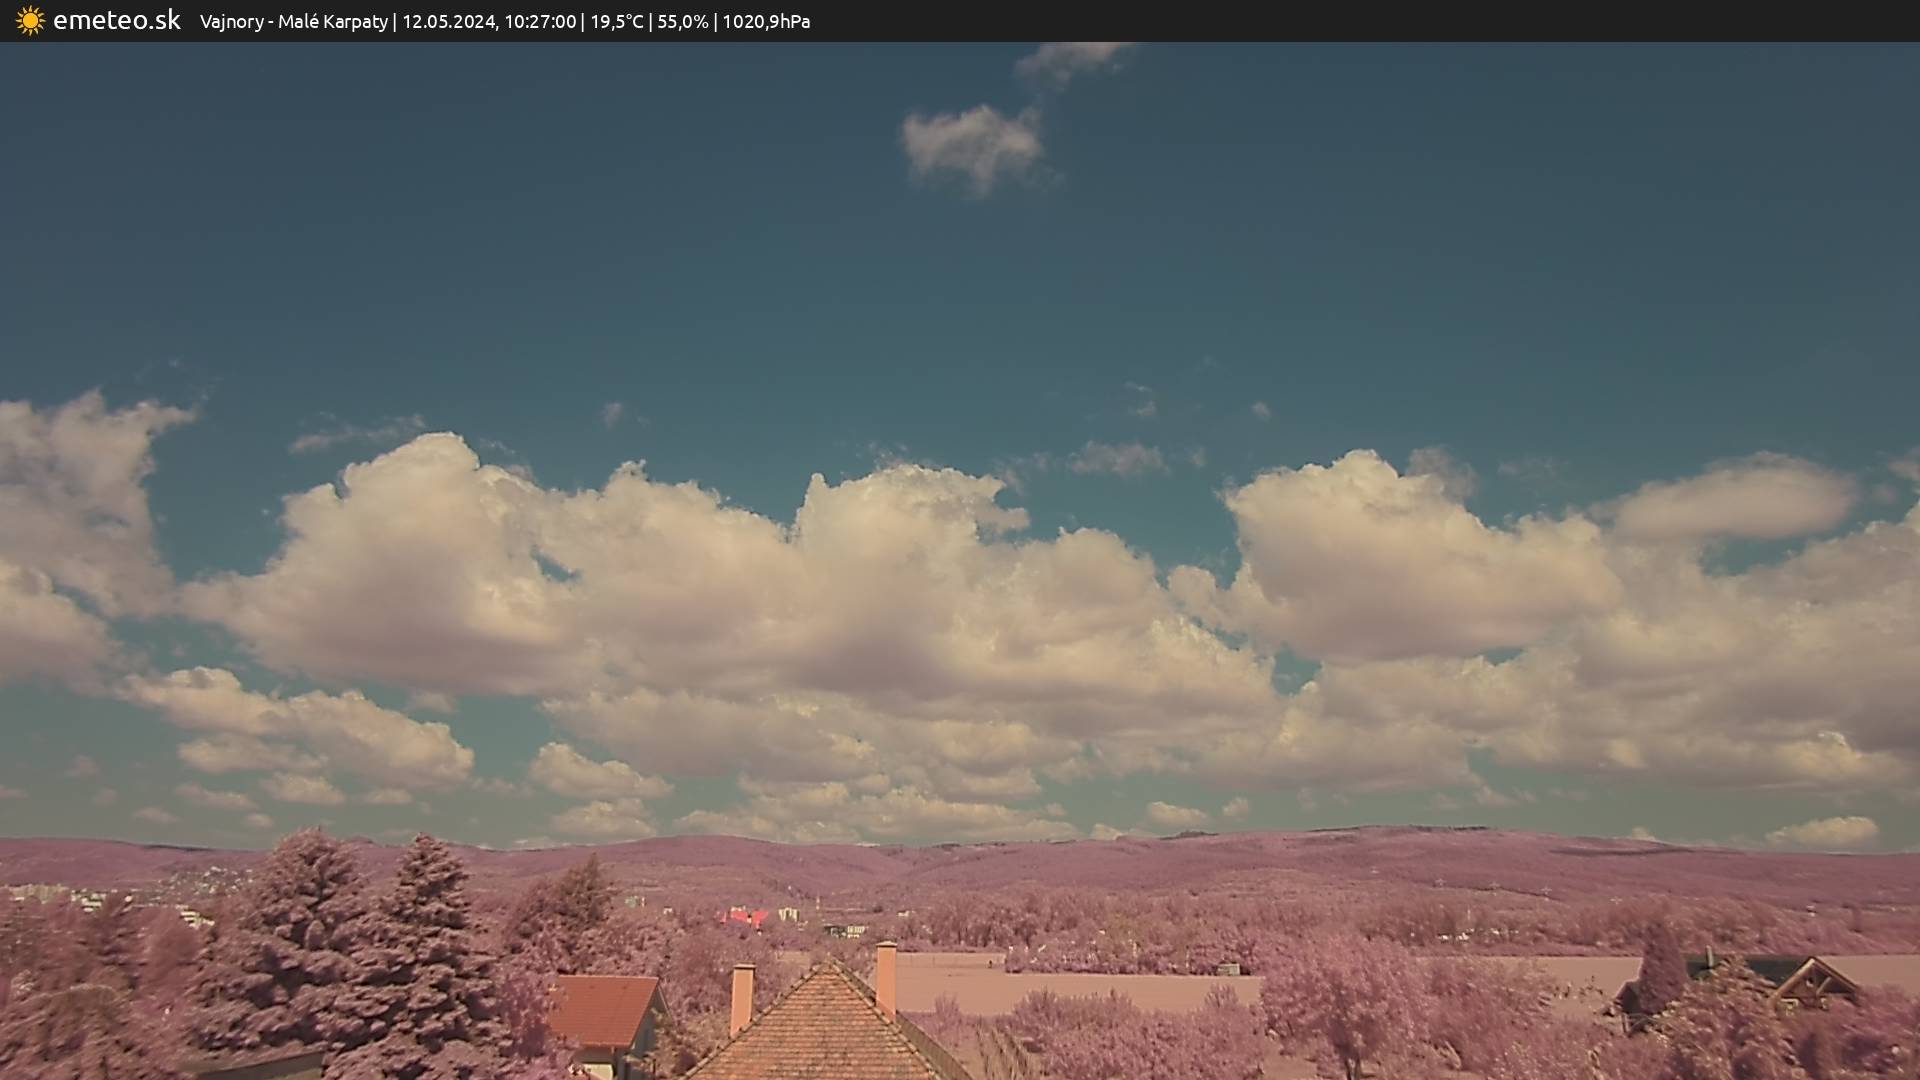Click the left chimney on tiled roof
Viewport: 1920px width, 1080px height.
[741, 998]
